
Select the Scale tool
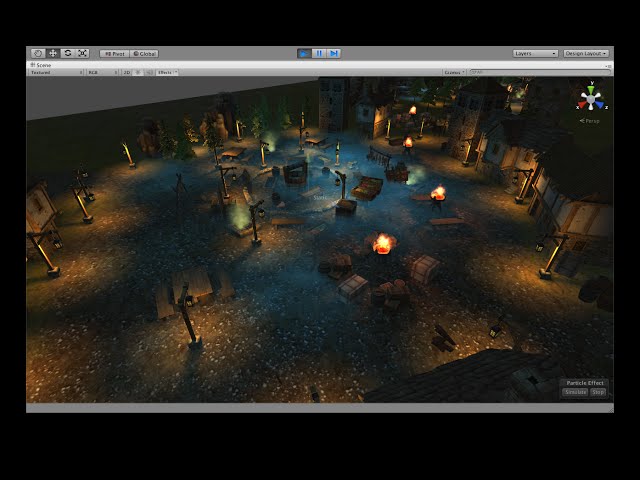82,53
